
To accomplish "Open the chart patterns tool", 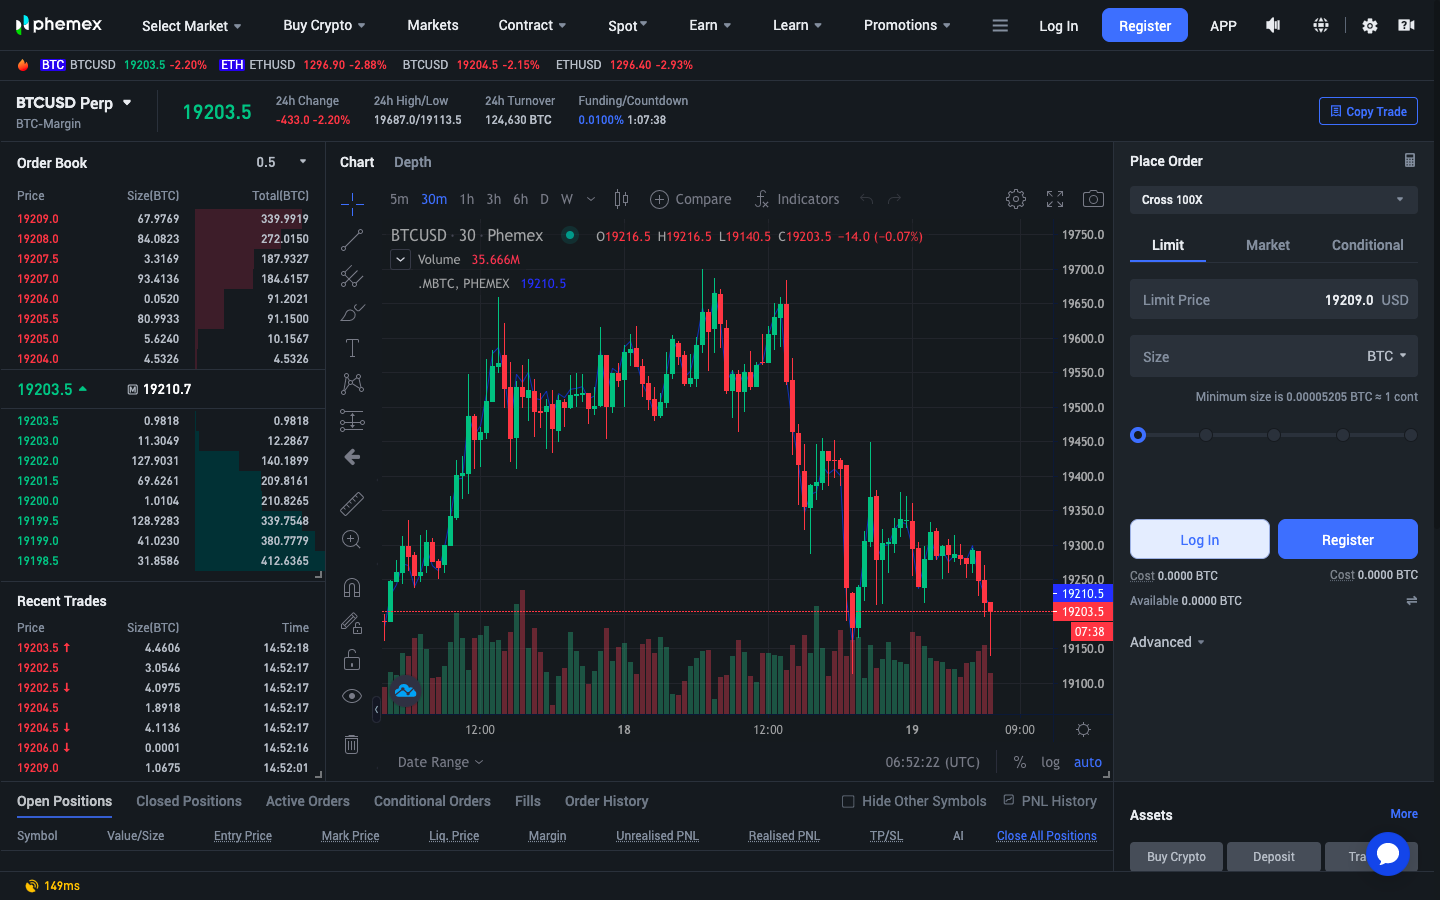I will (352, 383).
